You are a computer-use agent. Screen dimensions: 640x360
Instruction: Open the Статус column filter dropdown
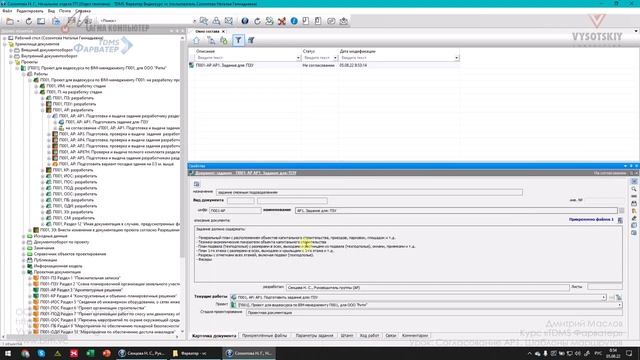coord(335,58)
